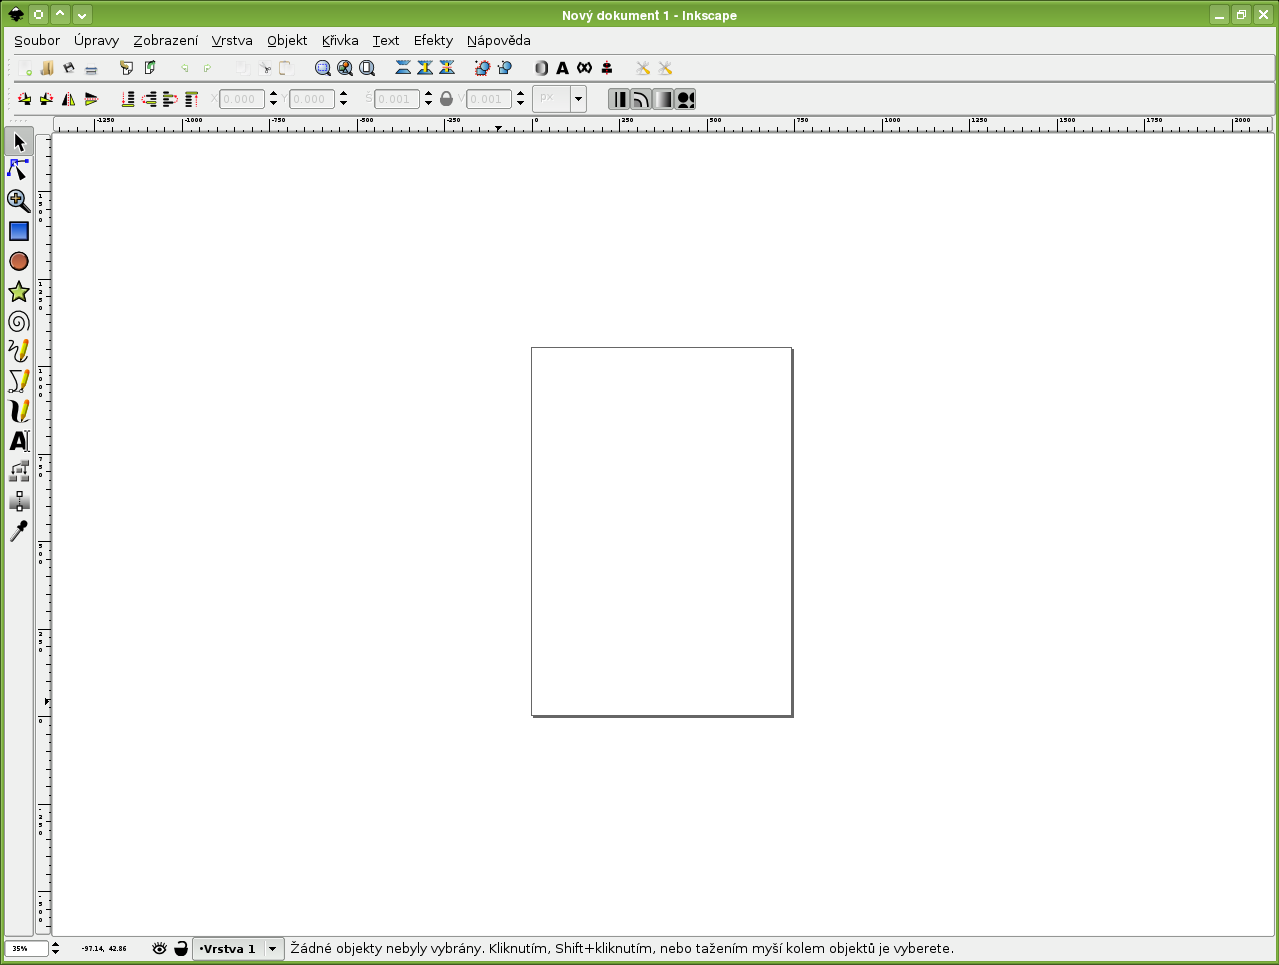Open Fill and Stroke dialog icon
Image resolution: width=1279 pixels, height=965 pixels.
(541, 68)
